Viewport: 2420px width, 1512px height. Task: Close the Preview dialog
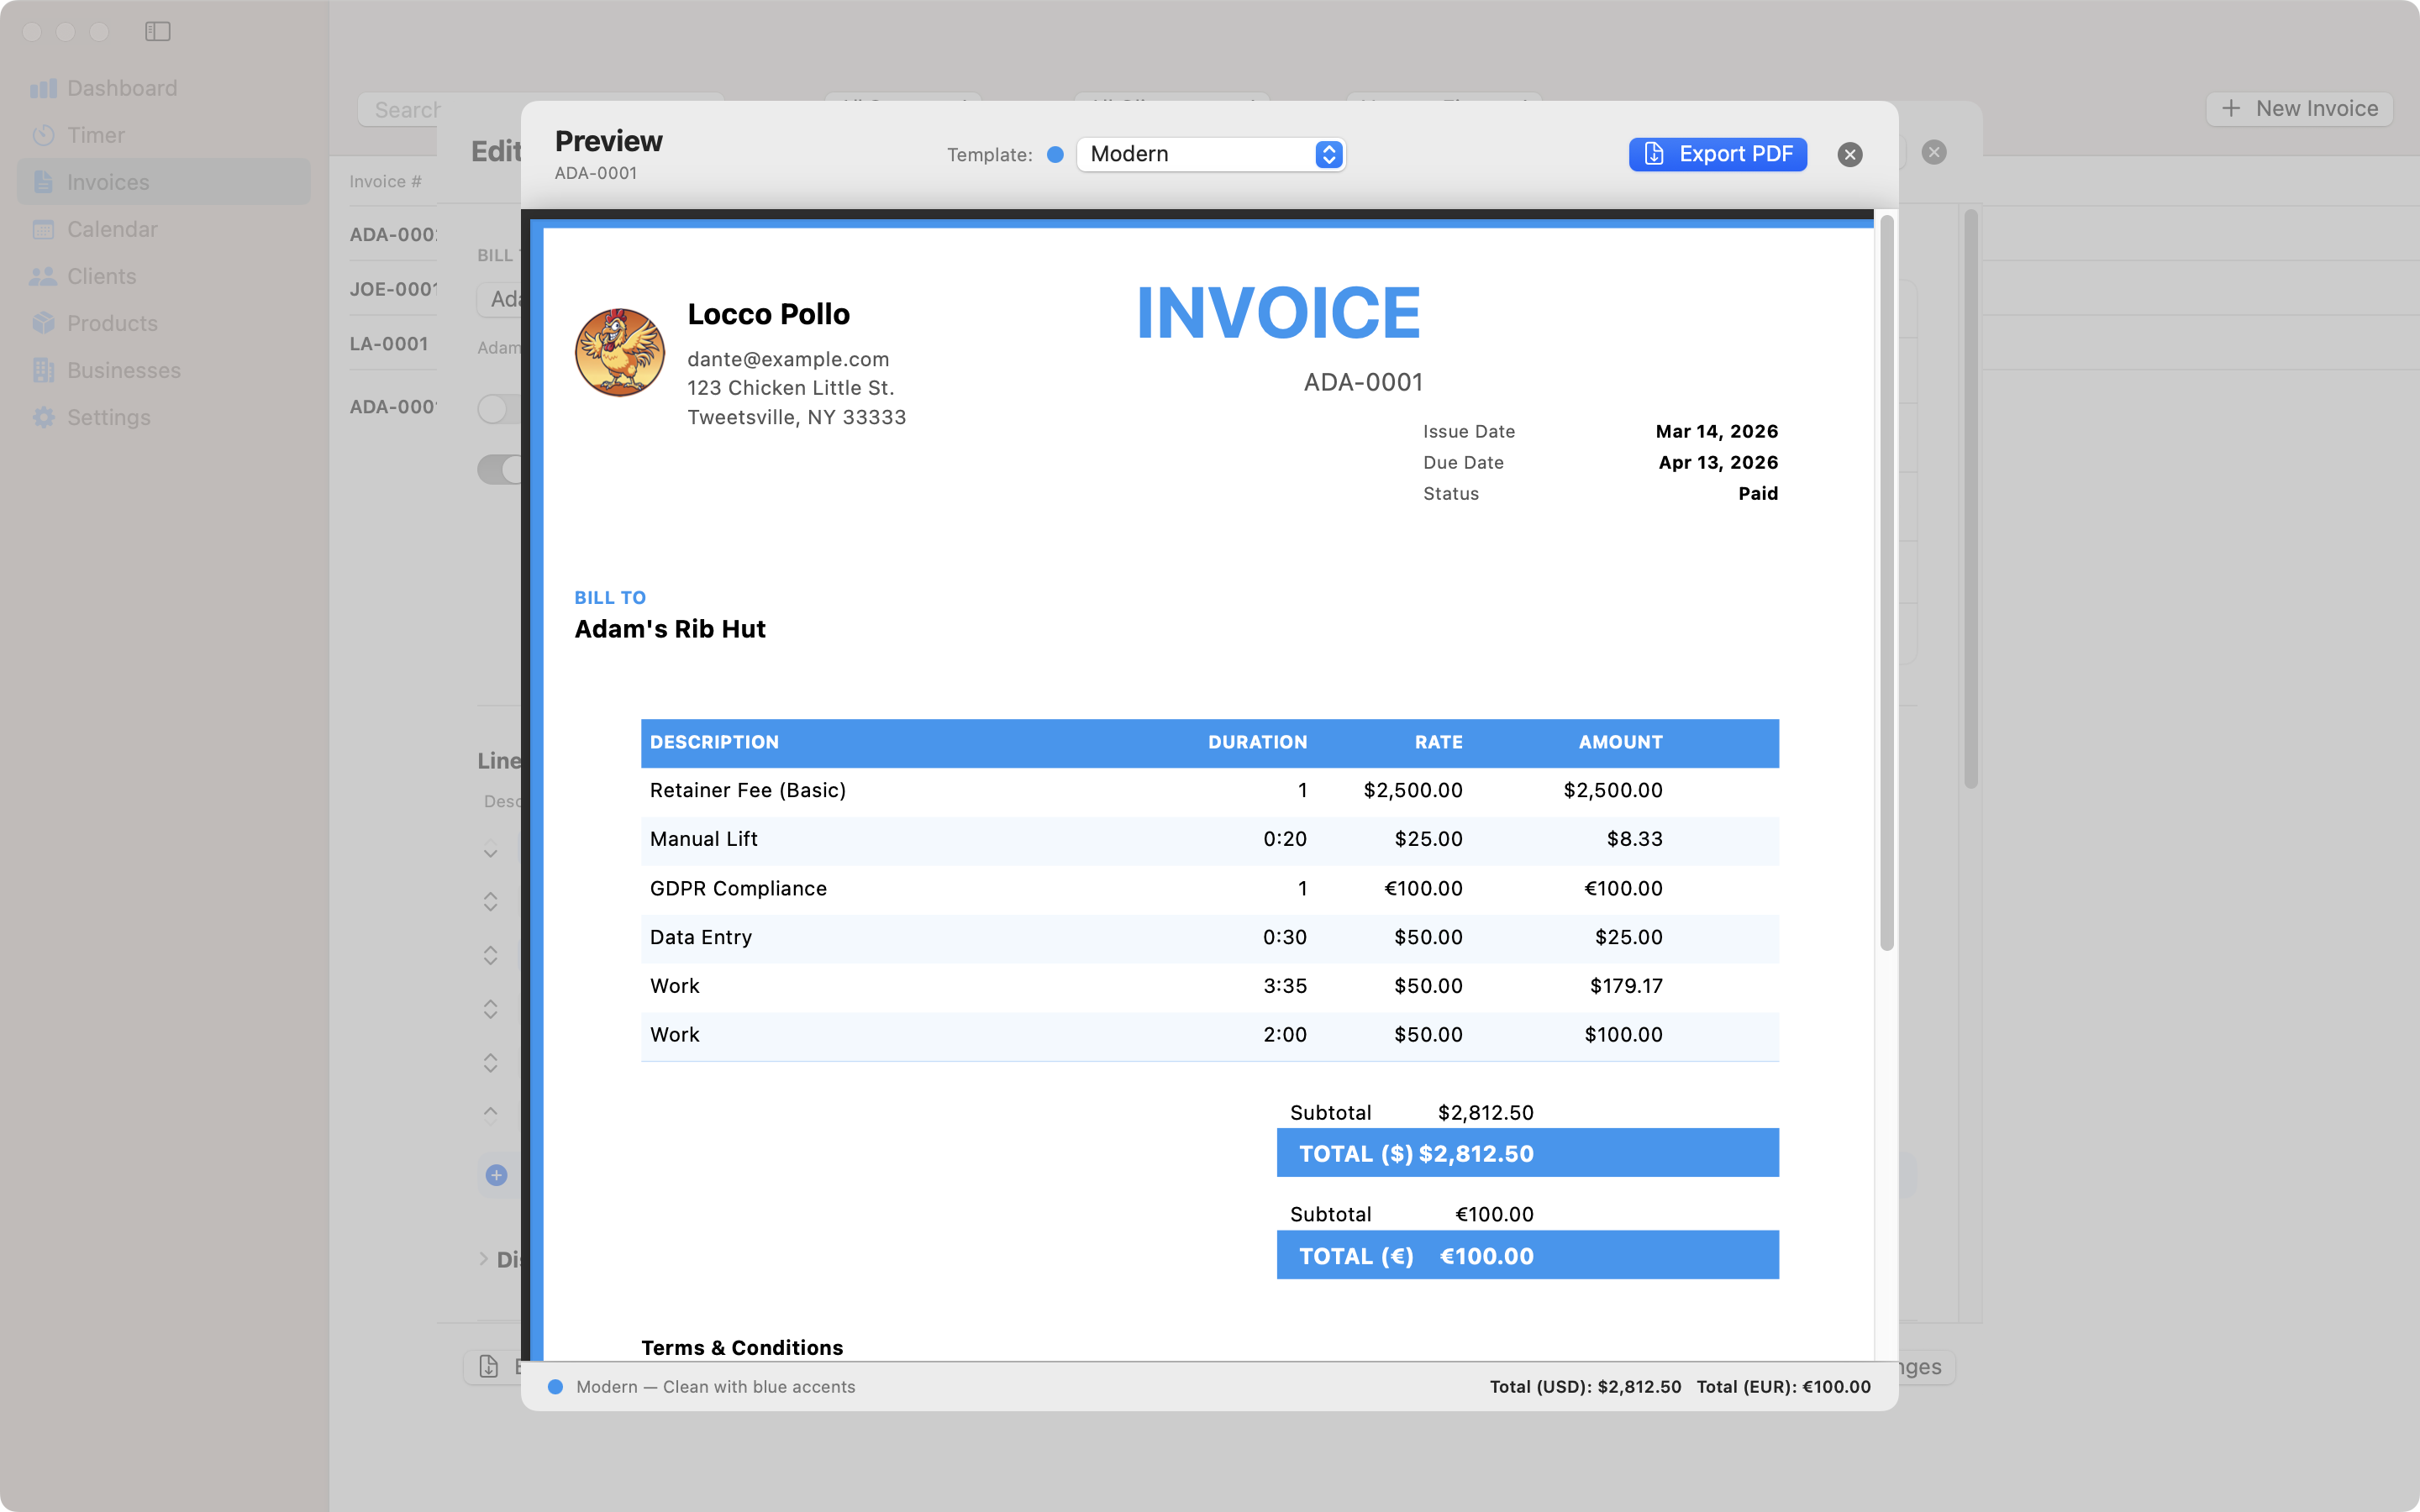click(1850, 154)
